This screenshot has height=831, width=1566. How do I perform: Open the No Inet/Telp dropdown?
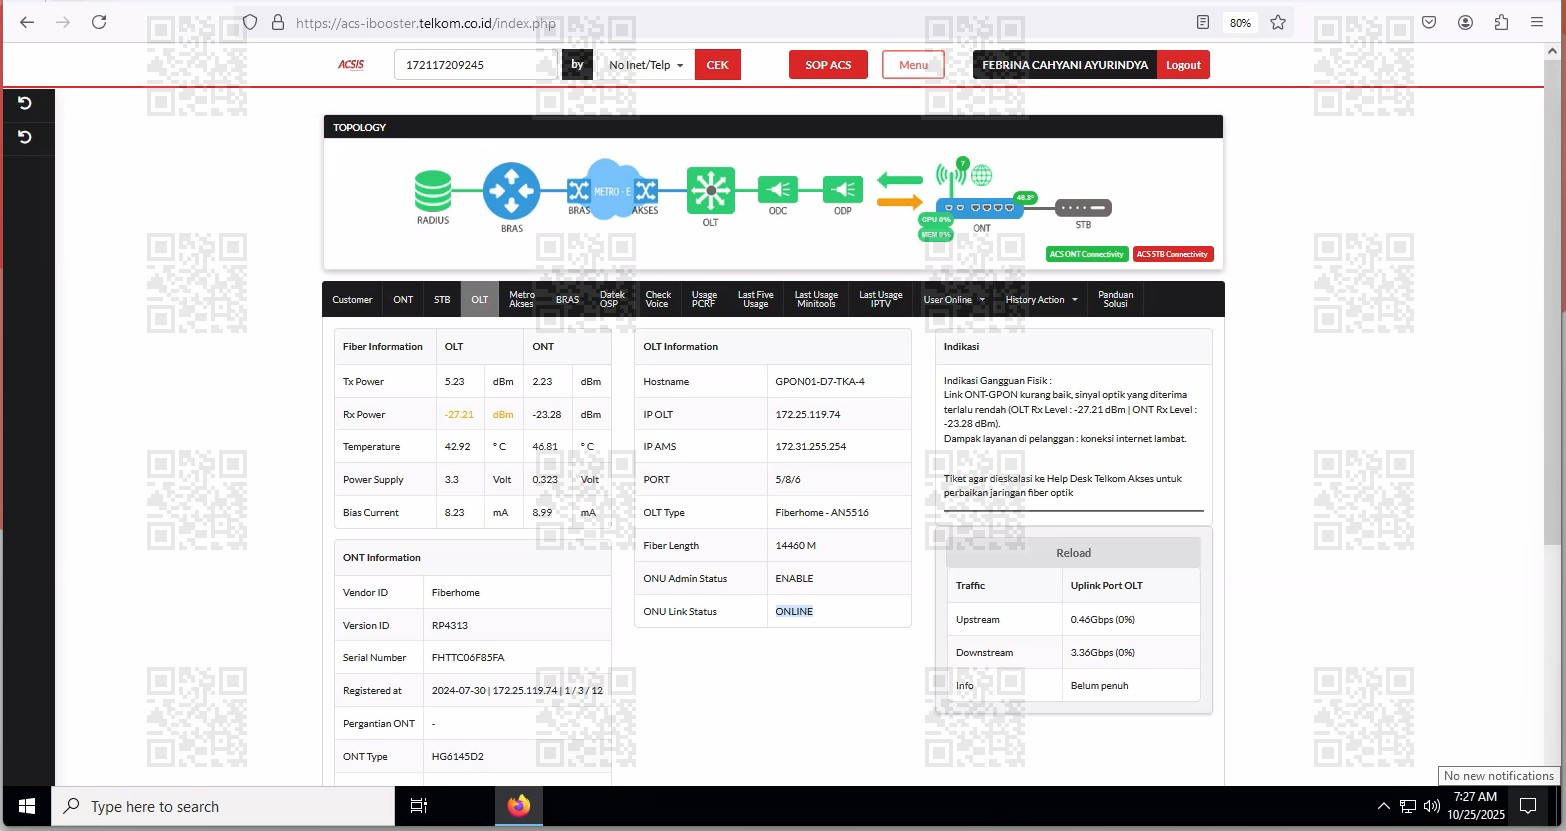click(646, 65)
